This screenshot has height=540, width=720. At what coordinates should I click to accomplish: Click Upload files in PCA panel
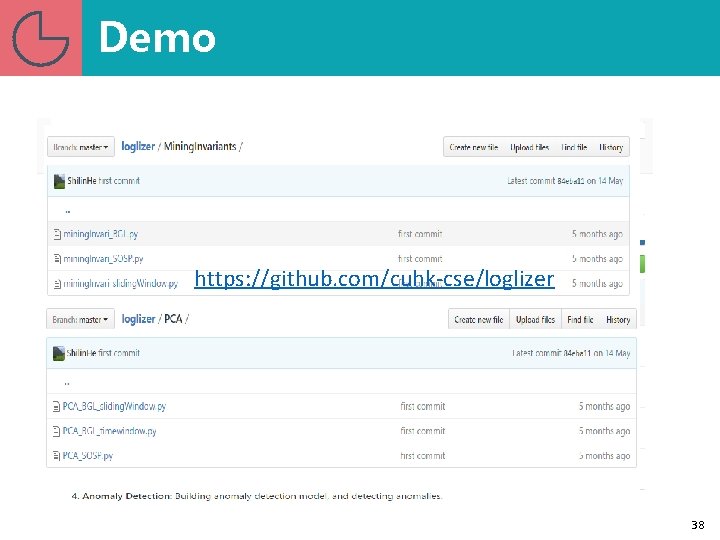point(535,320)
